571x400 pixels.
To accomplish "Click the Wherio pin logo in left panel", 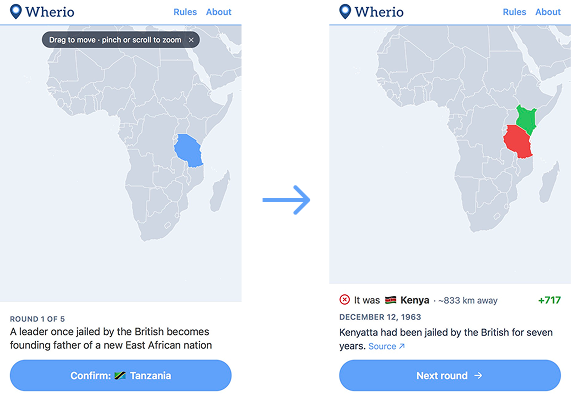I will 16,11.
